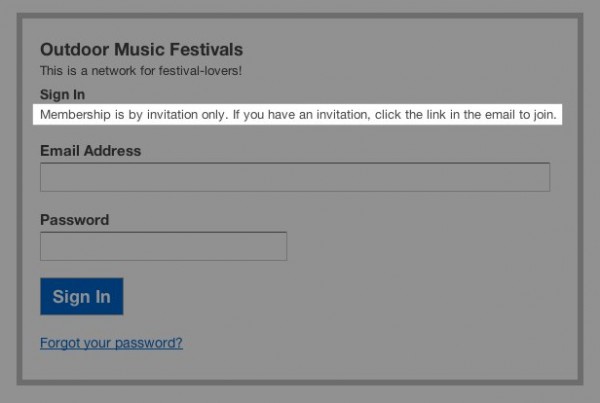Activate the password entry field
The width and height of the screenshot is (600, 403).
click(163, 246)
